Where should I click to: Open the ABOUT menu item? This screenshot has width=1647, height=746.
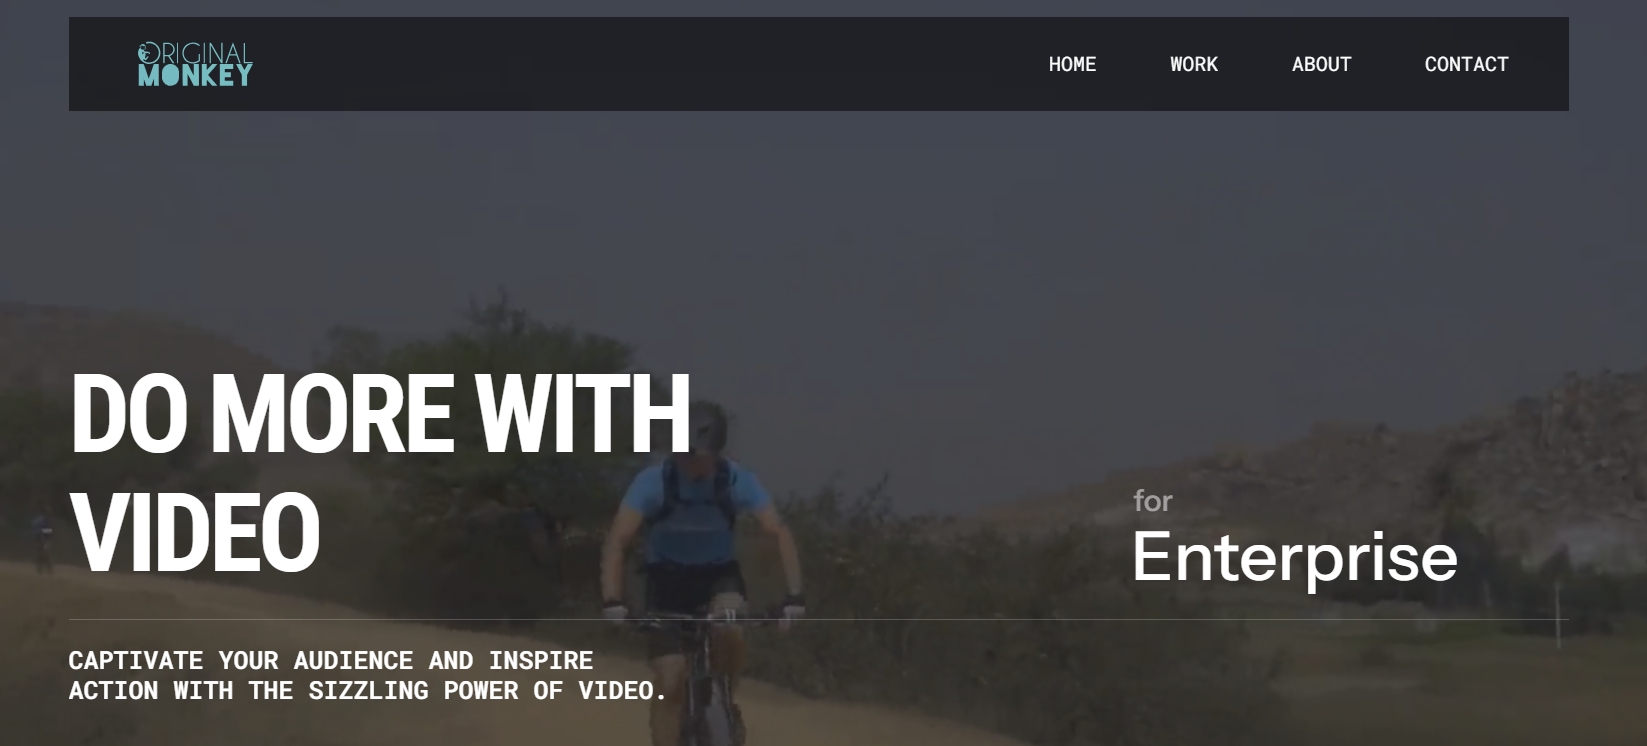click(1321, 64)
